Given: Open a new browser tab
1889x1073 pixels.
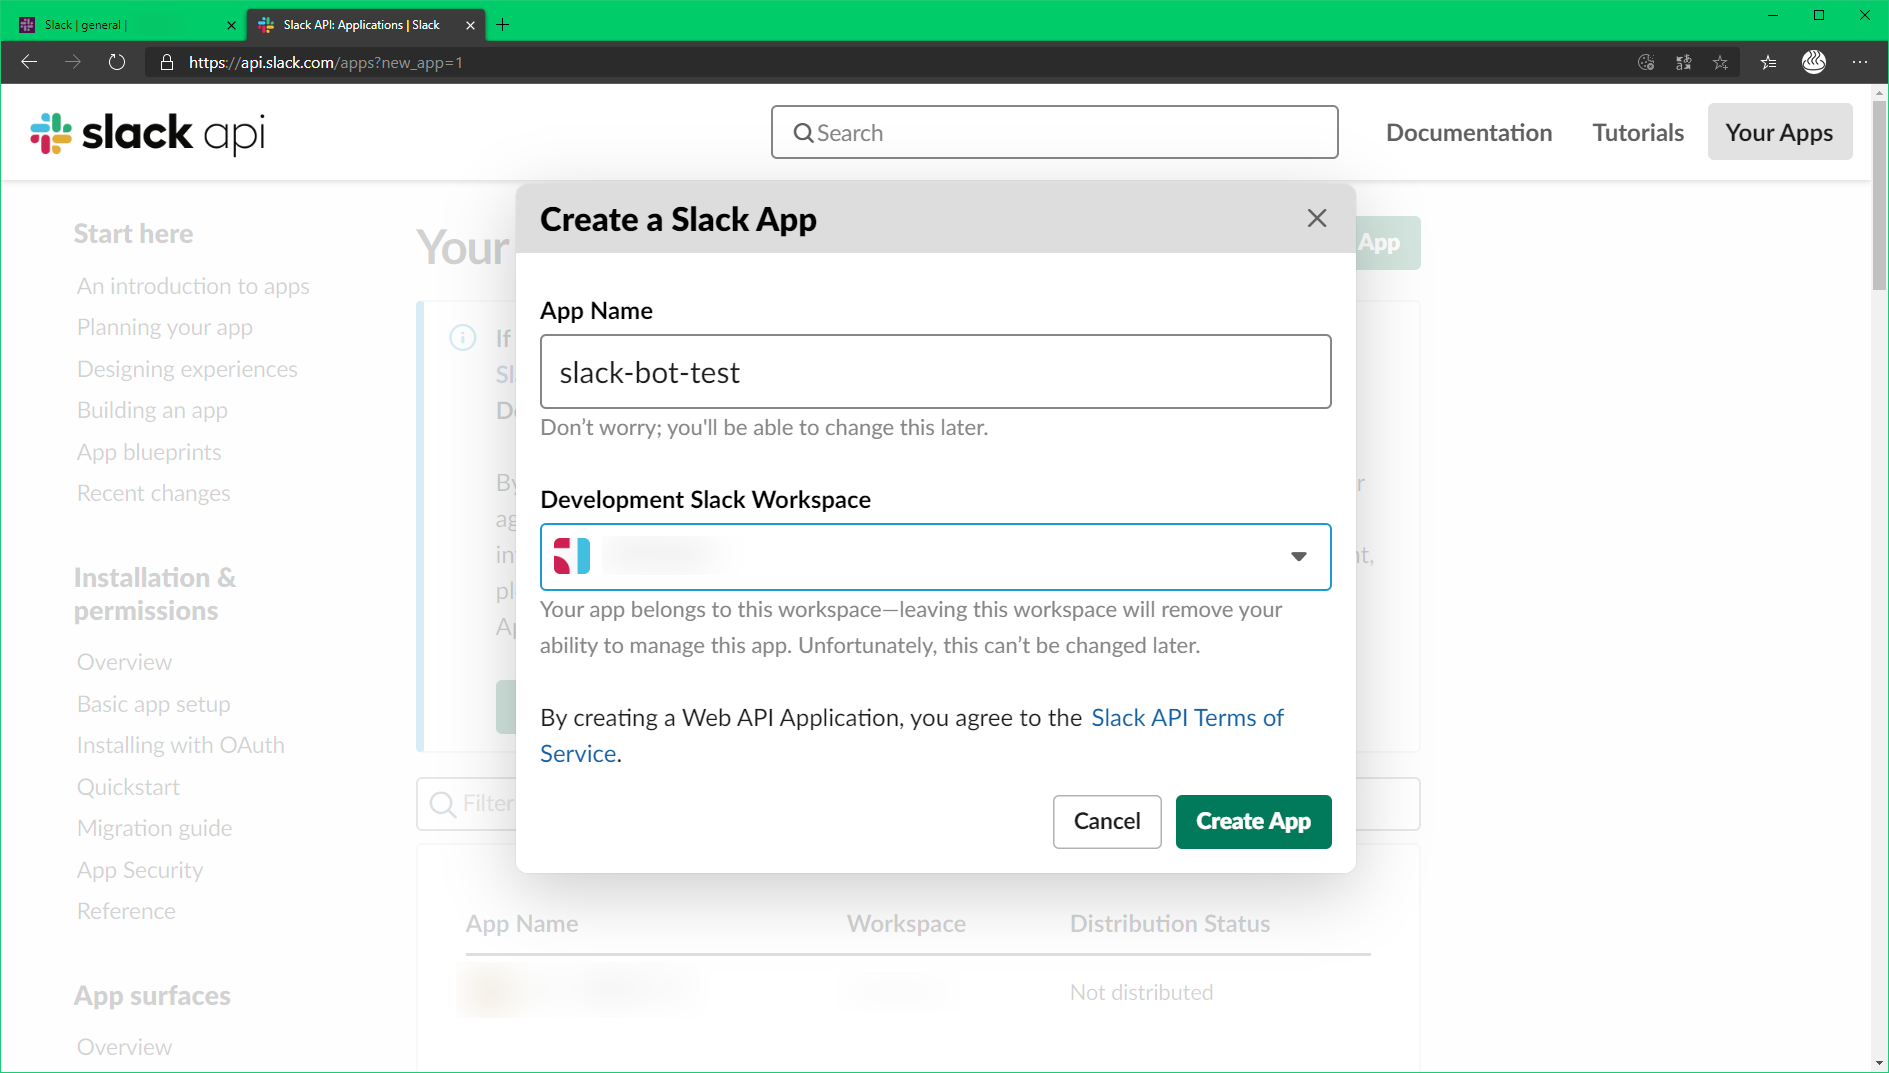Looking at the screenshot, I should coord(503,24).
